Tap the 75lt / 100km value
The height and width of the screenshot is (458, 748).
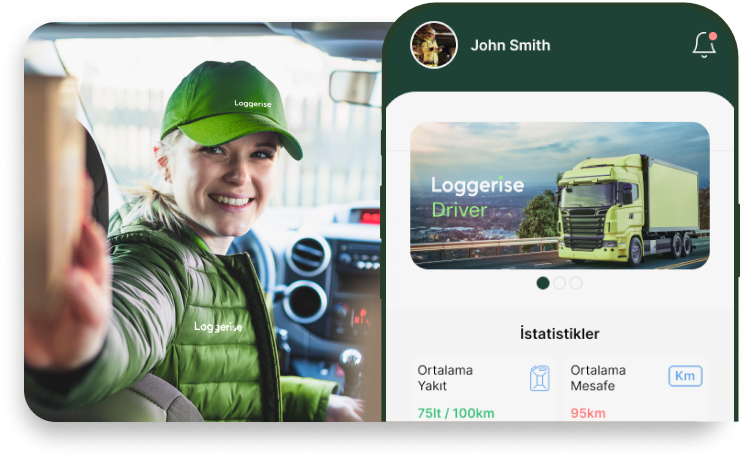(456, 413)
